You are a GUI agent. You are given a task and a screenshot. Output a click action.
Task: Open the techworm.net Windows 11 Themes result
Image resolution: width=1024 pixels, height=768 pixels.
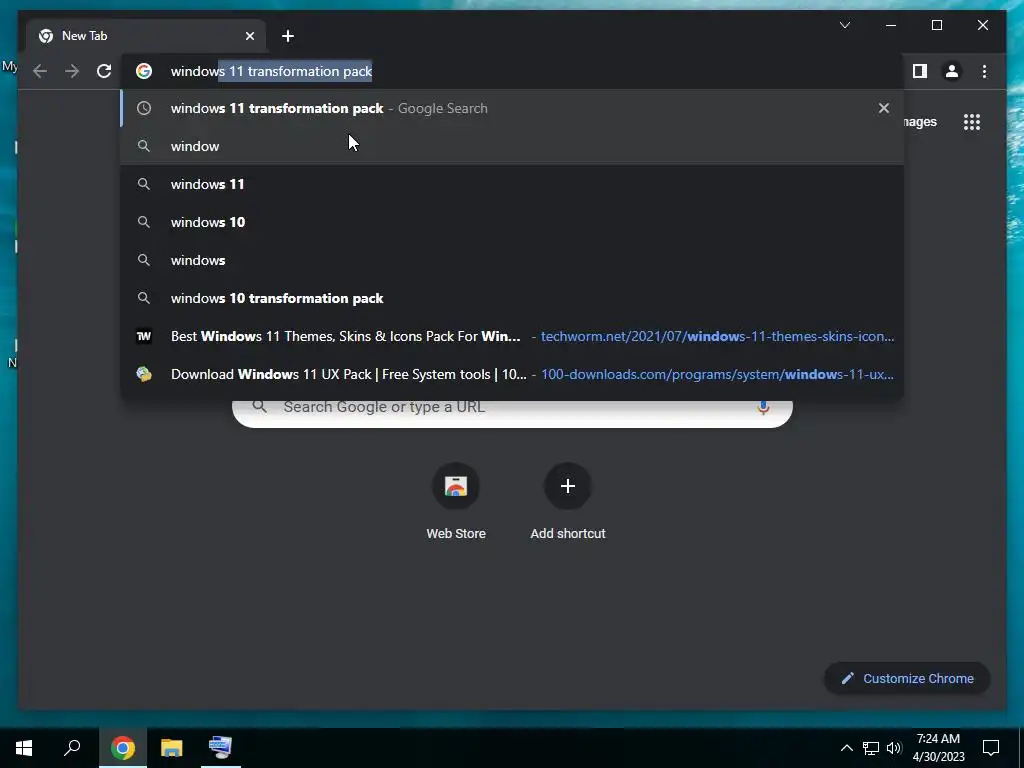pos(512,336)
